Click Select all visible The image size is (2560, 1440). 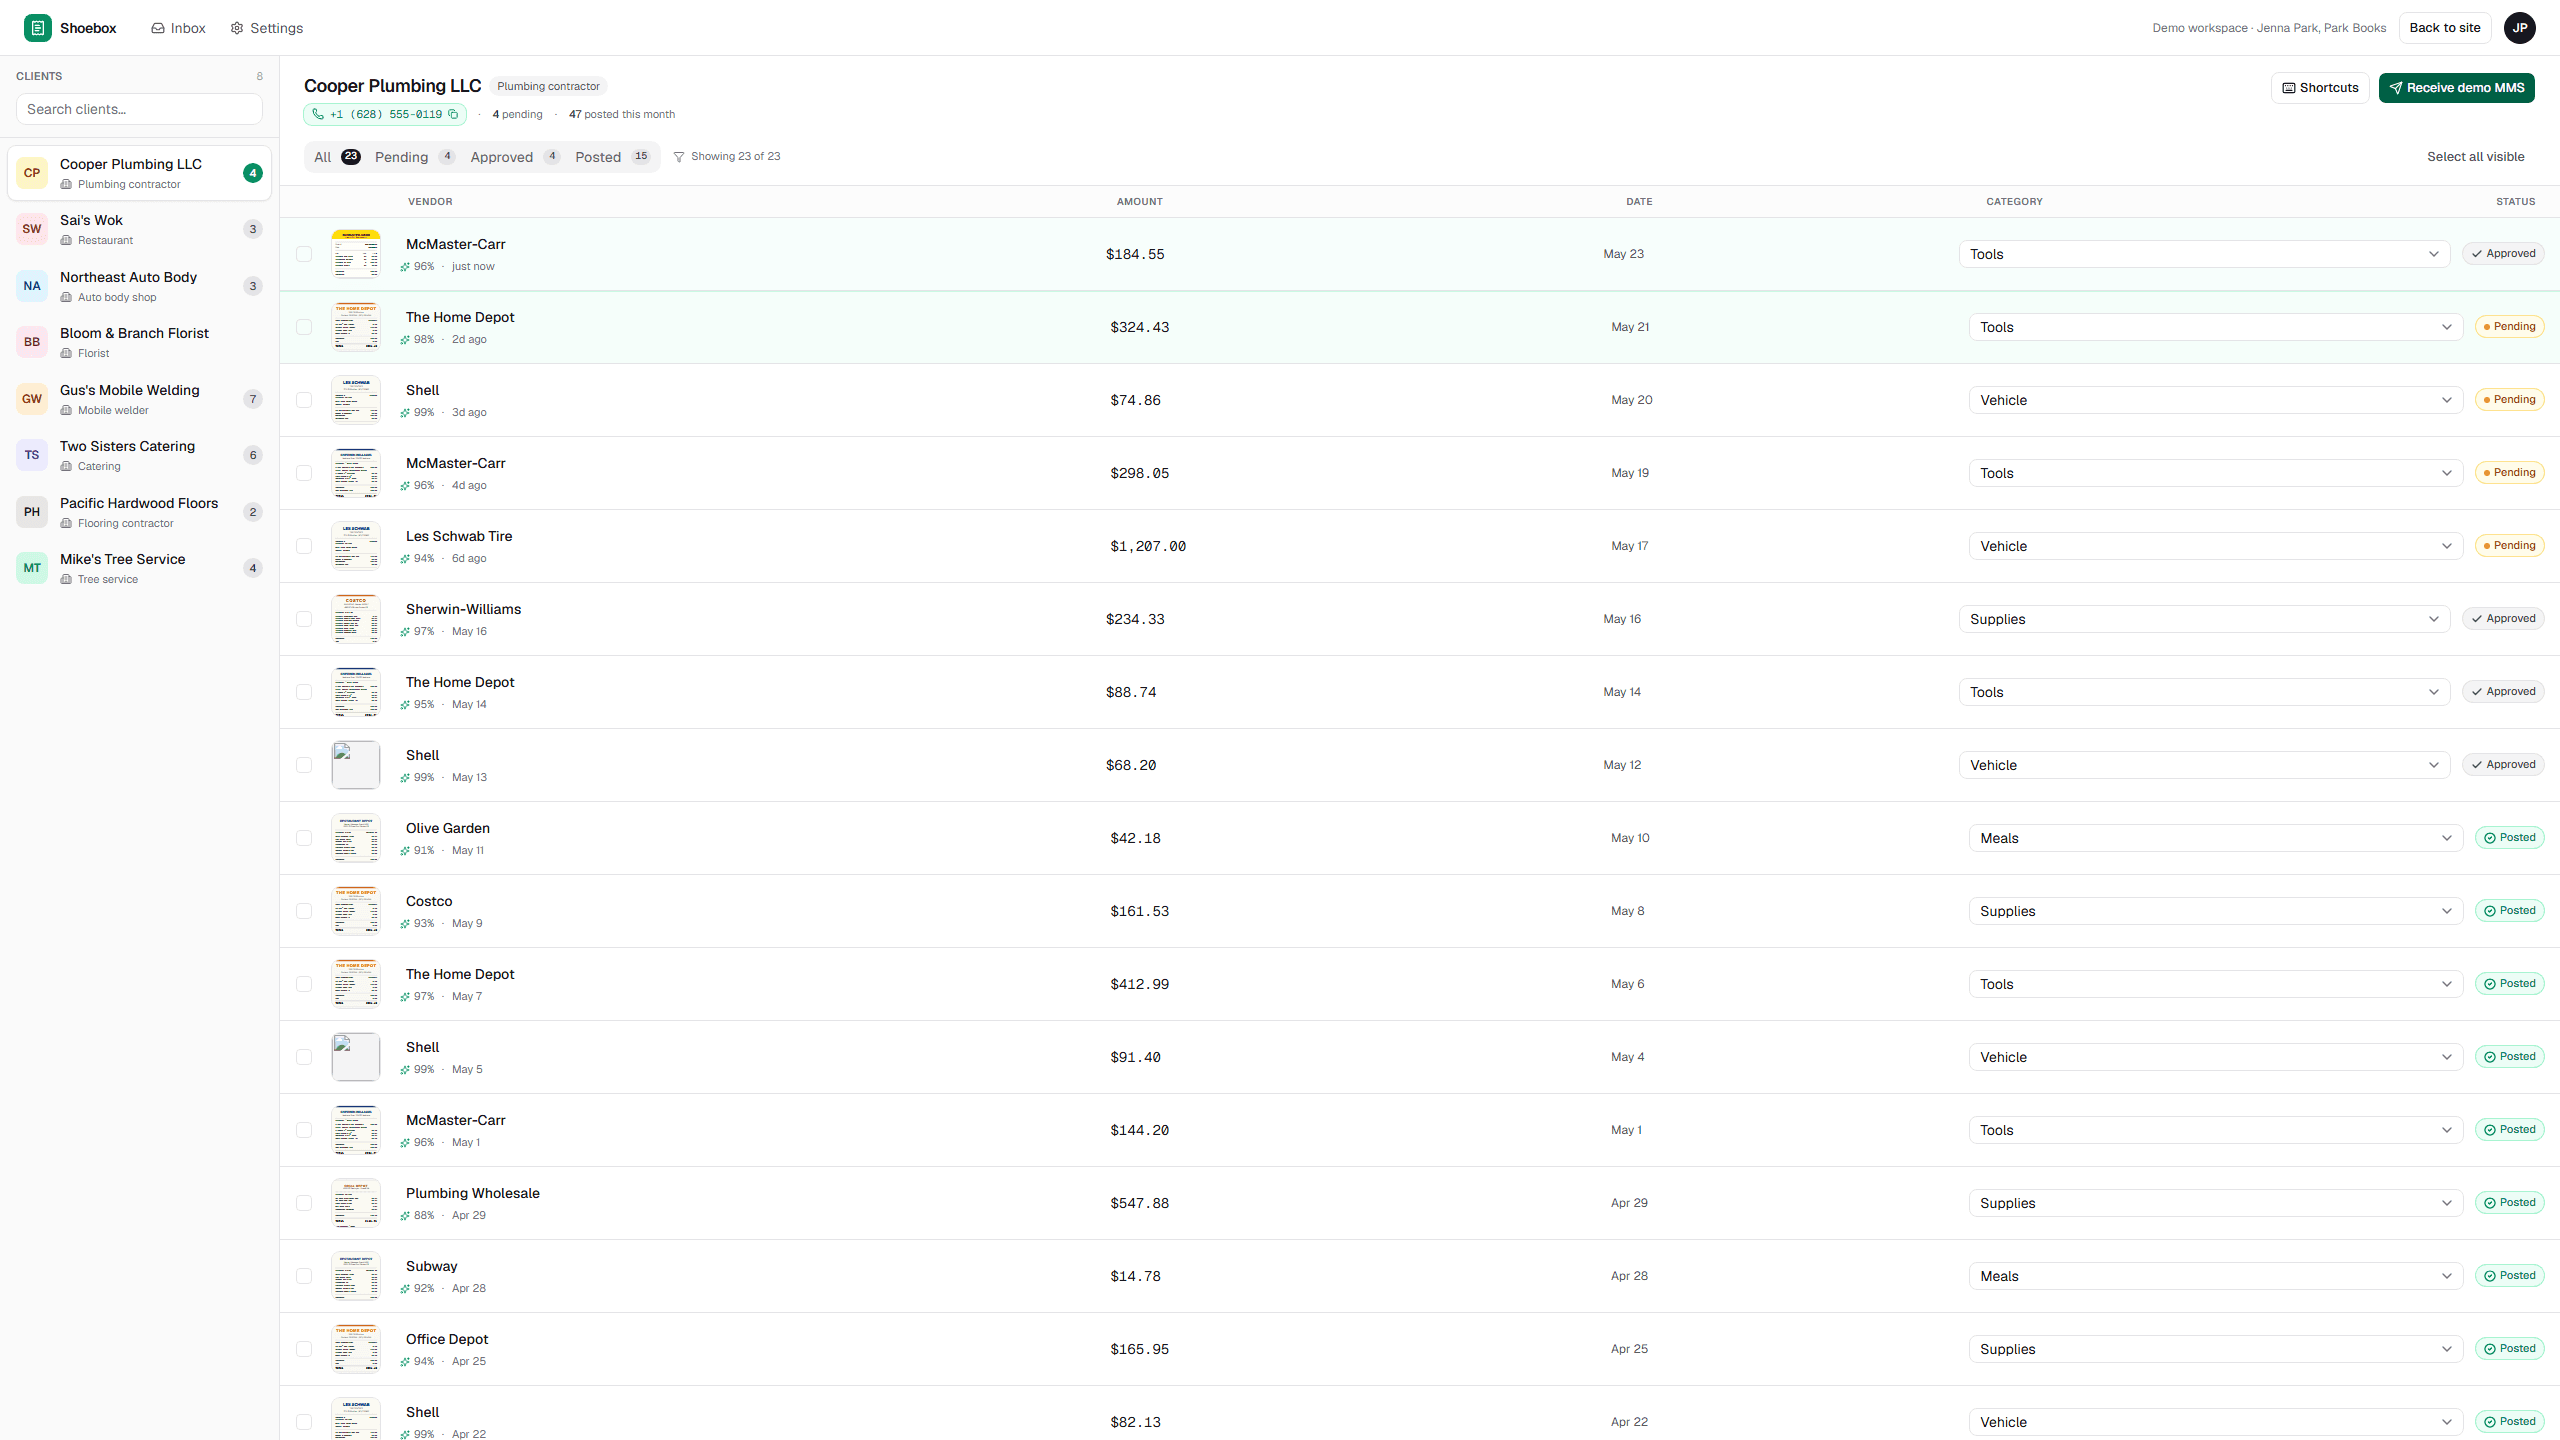(x=2475, y=157)
